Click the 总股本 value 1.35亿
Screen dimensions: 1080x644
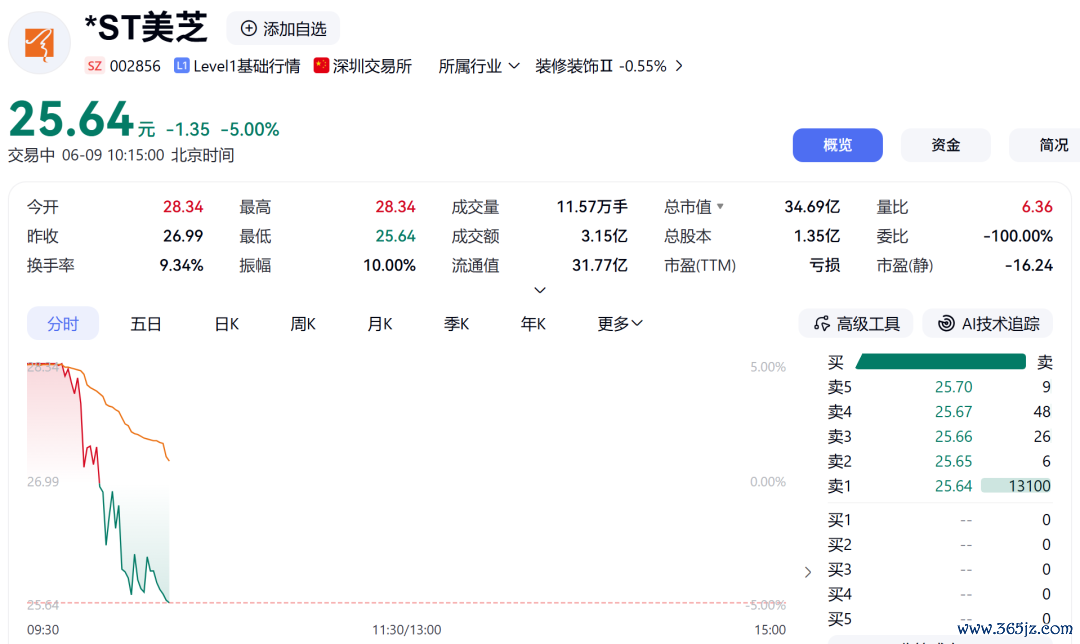[817, 236]
